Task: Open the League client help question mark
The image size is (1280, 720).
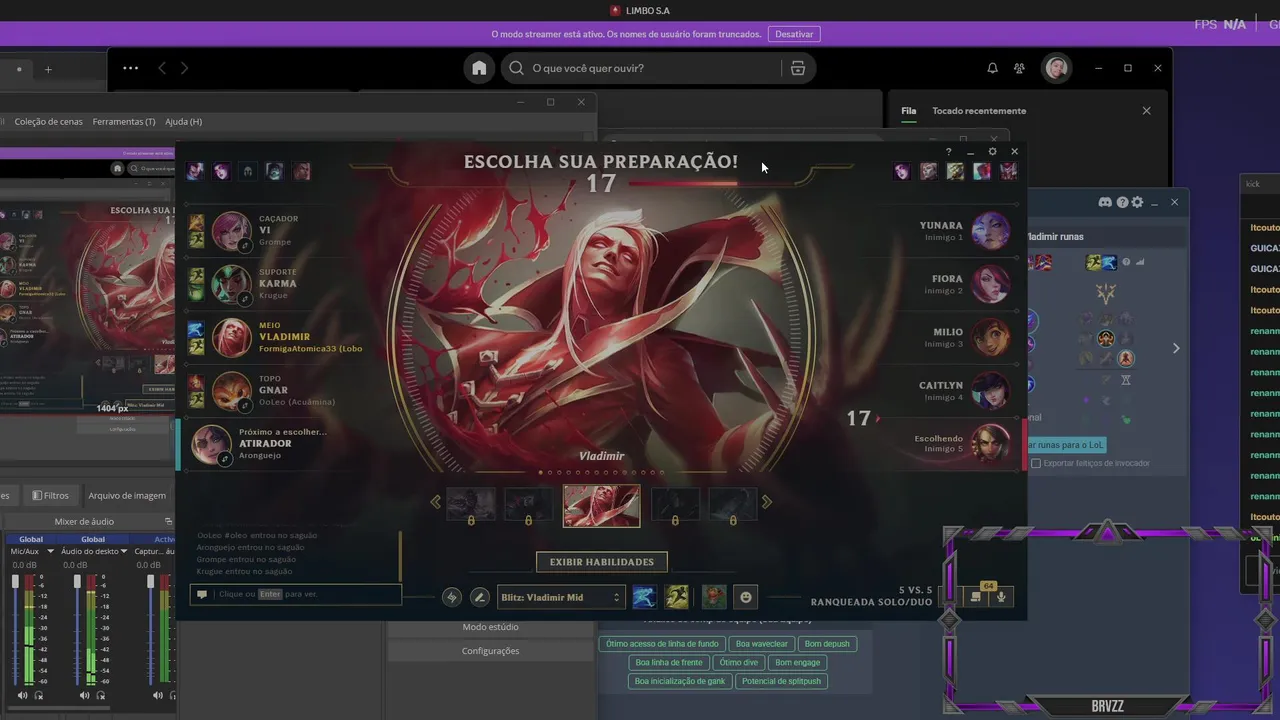Action: click(x=949, y=152)
